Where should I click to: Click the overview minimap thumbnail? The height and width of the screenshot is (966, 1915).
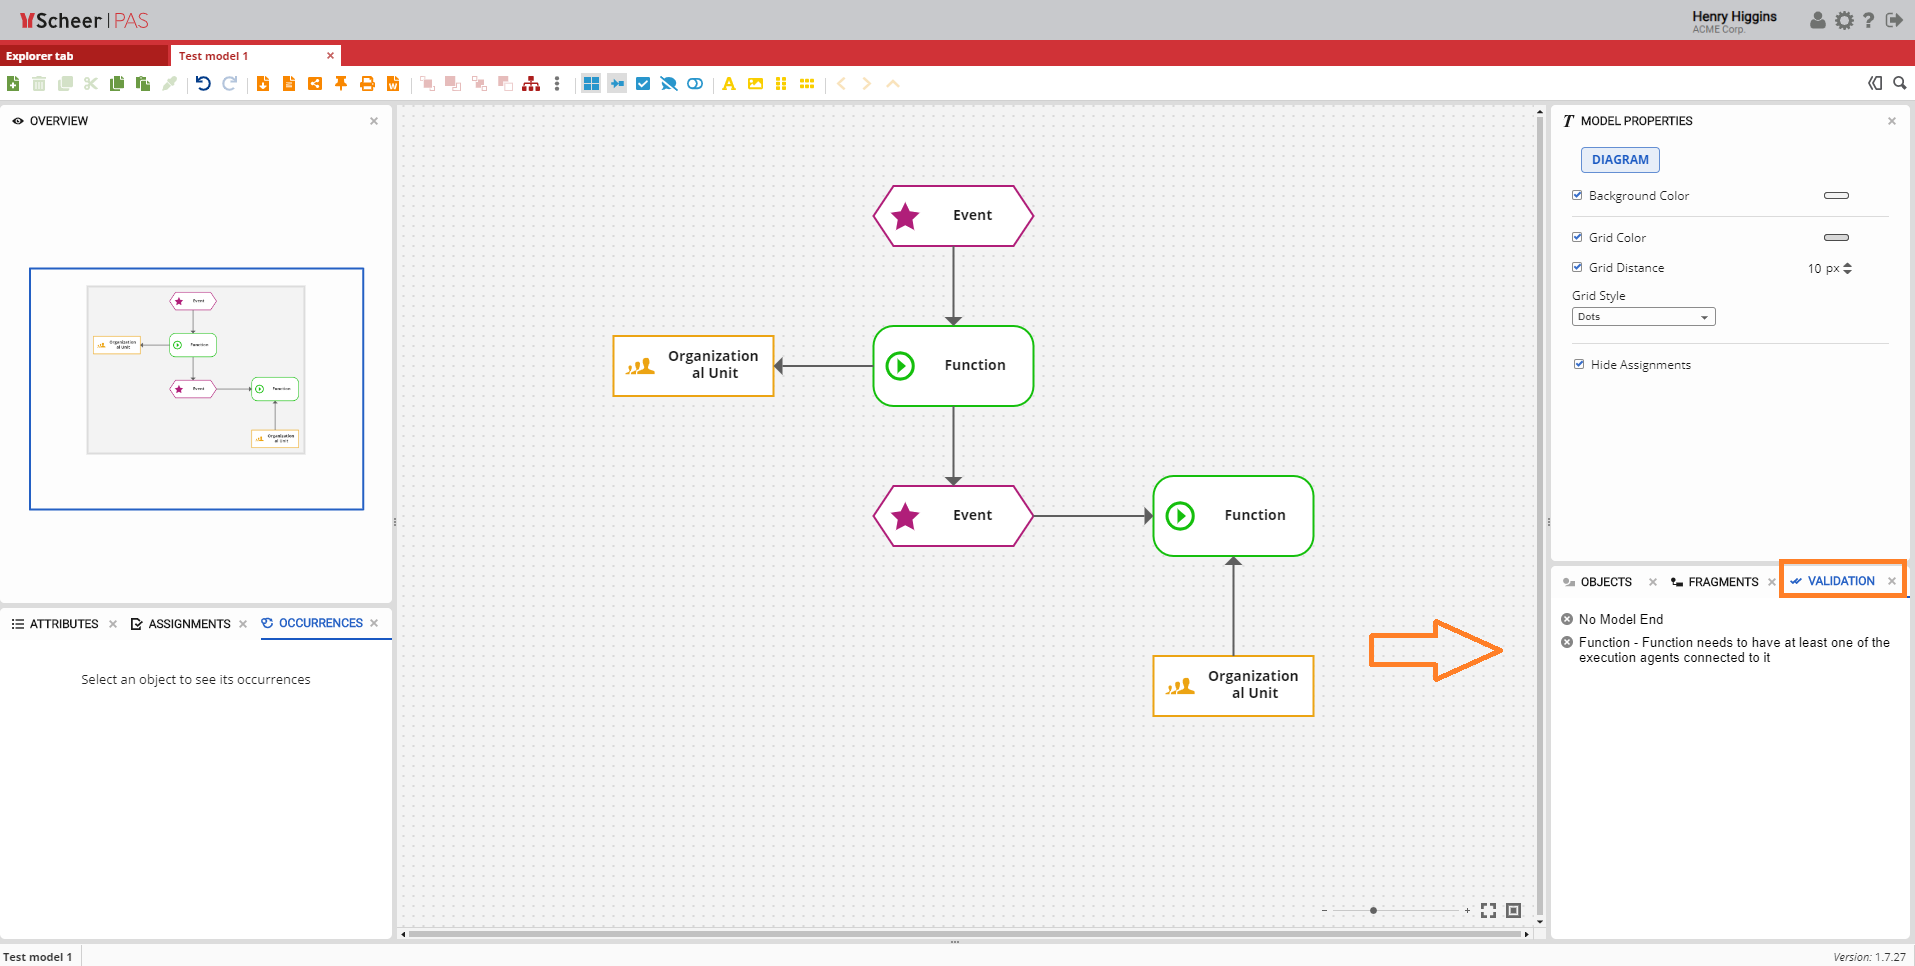(x=196, y=370)
